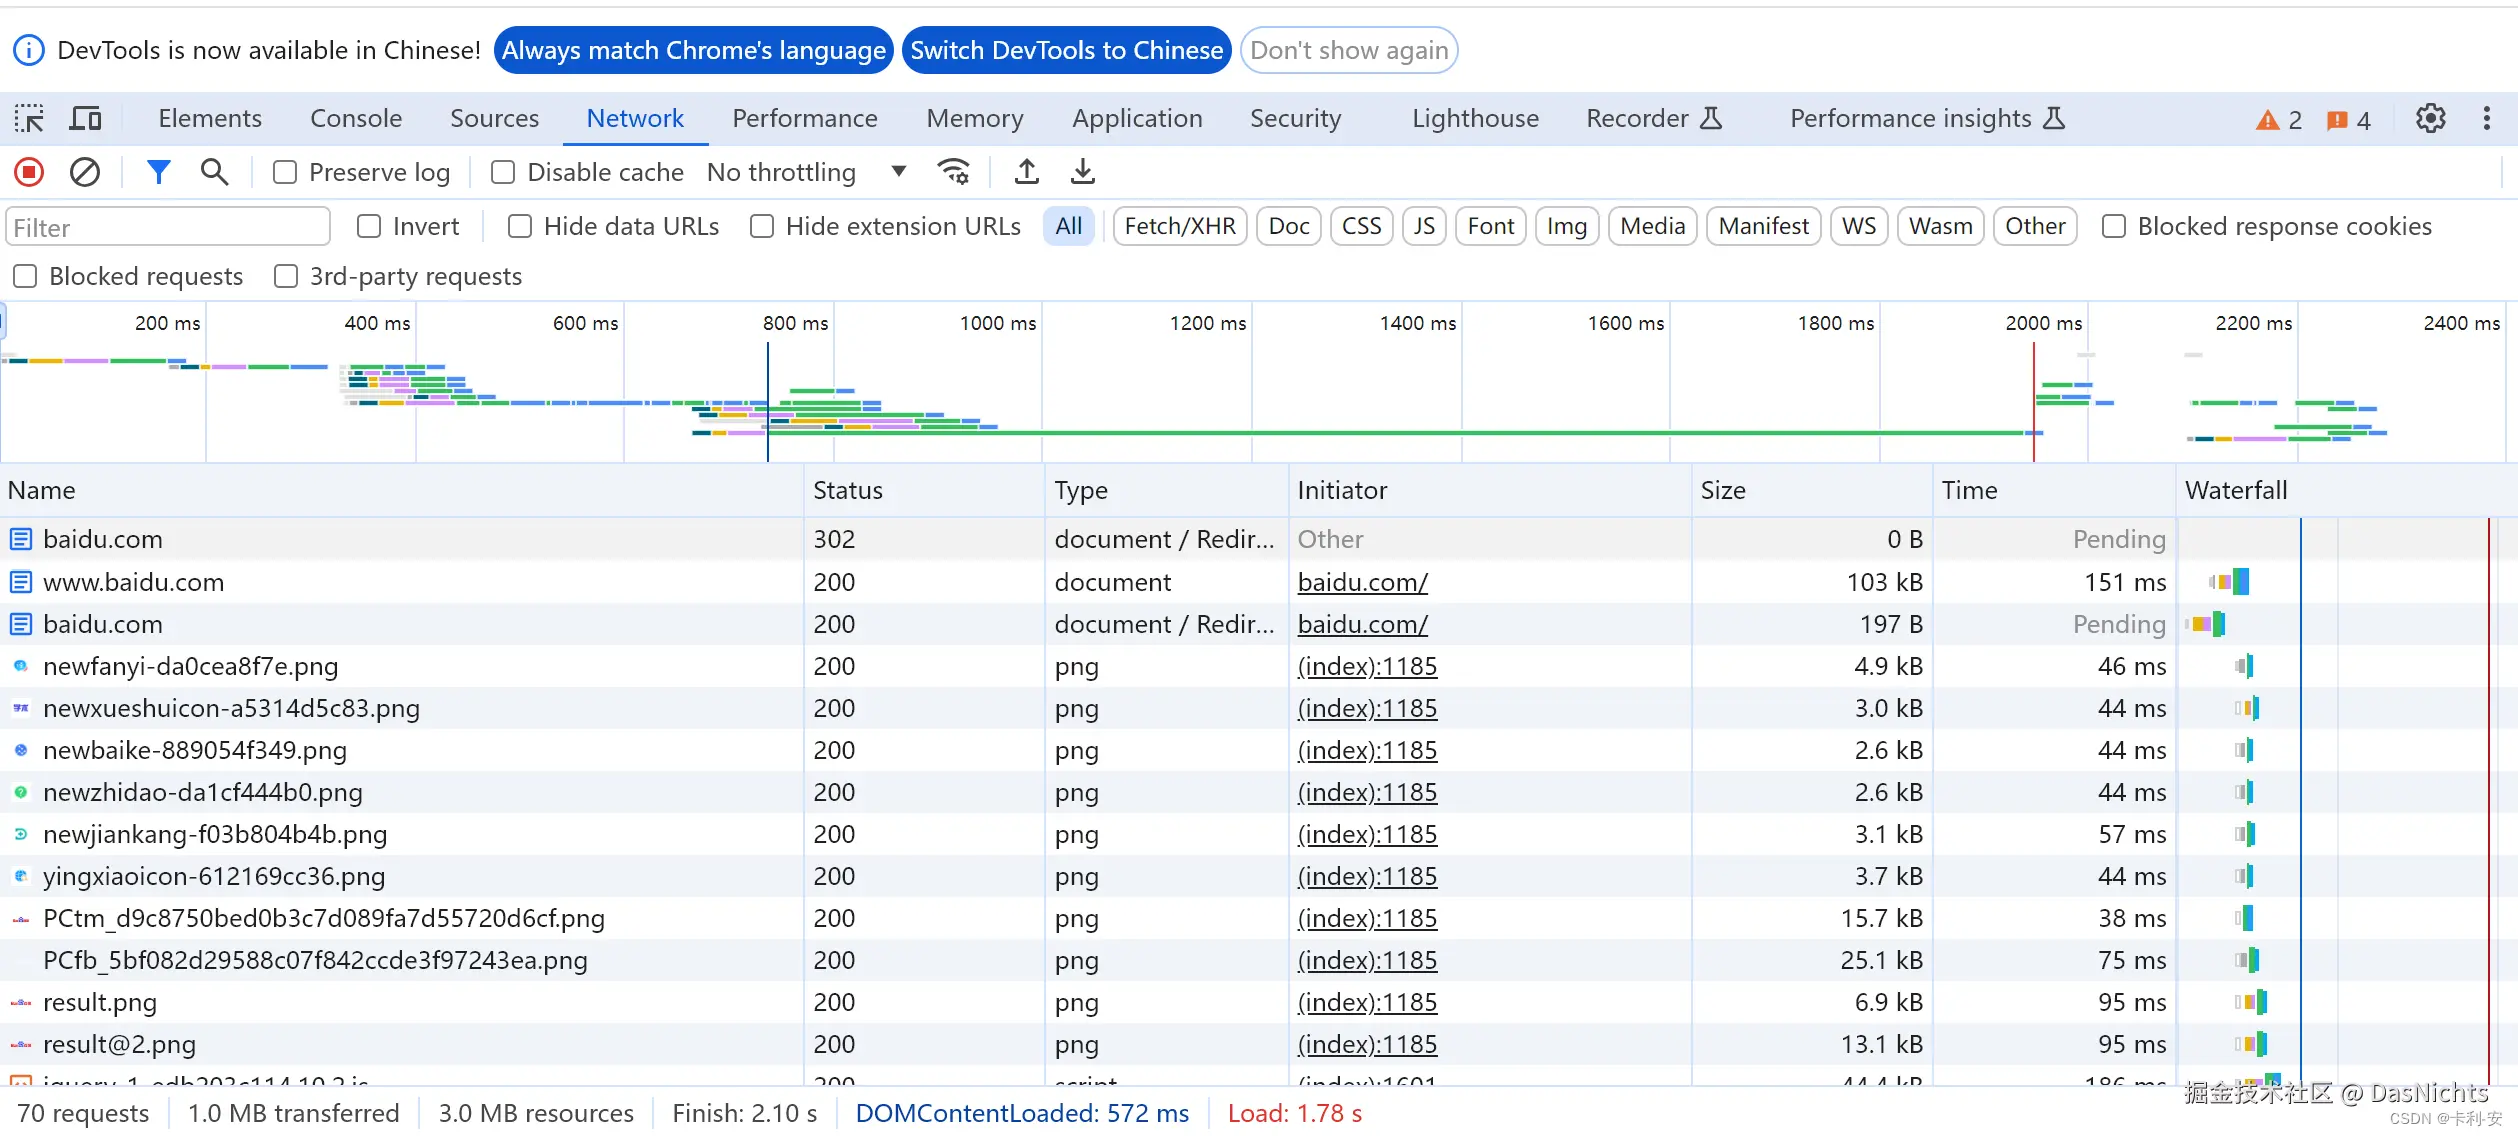Enable the Preserve log checkbox
2518x1136 pixels.
click(x=285, y=173)
